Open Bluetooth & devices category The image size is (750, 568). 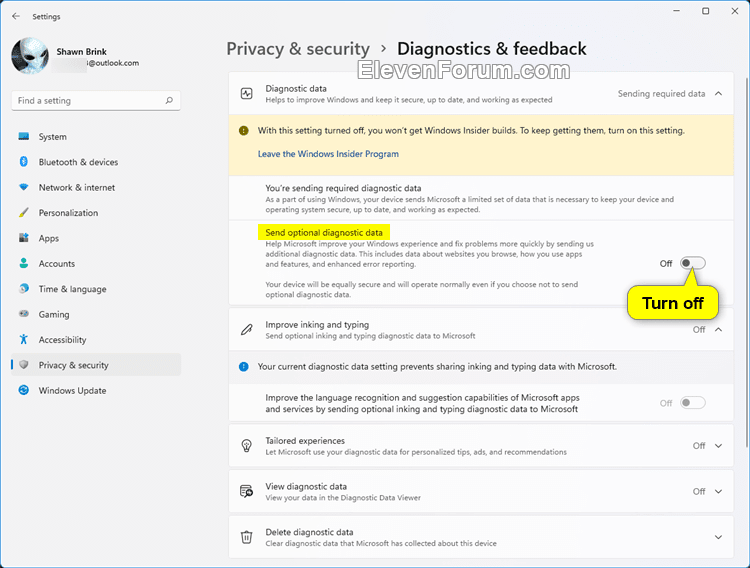click(78, 162)
